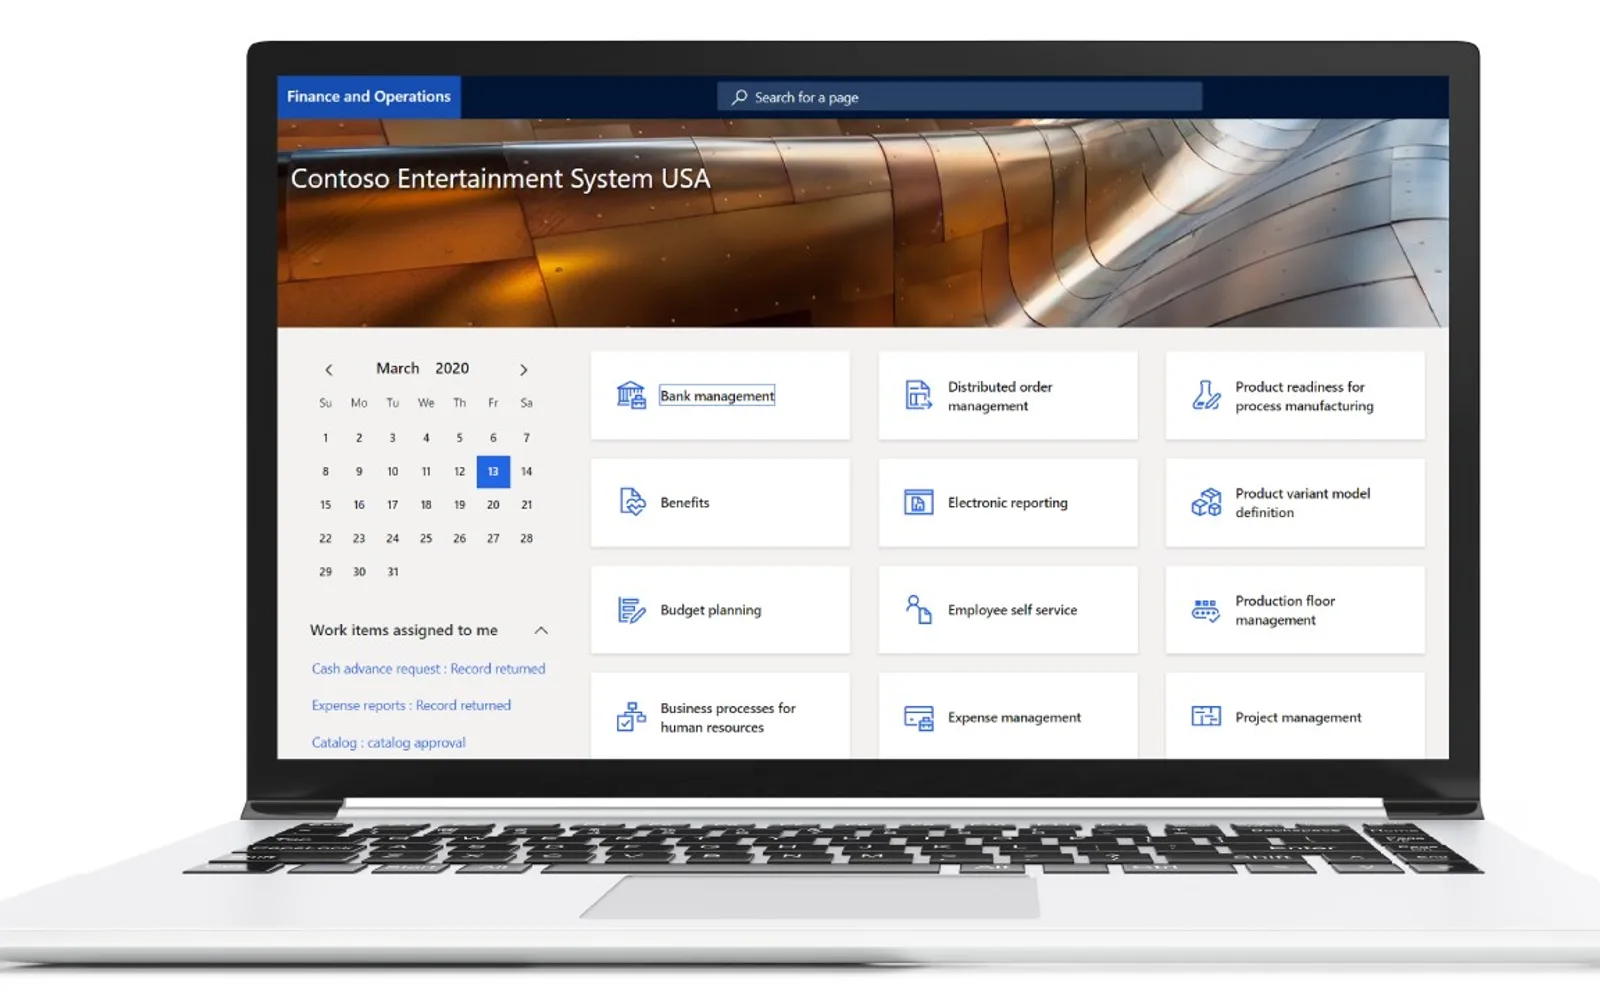Open the Expense management tile label

click(1014, 717)
